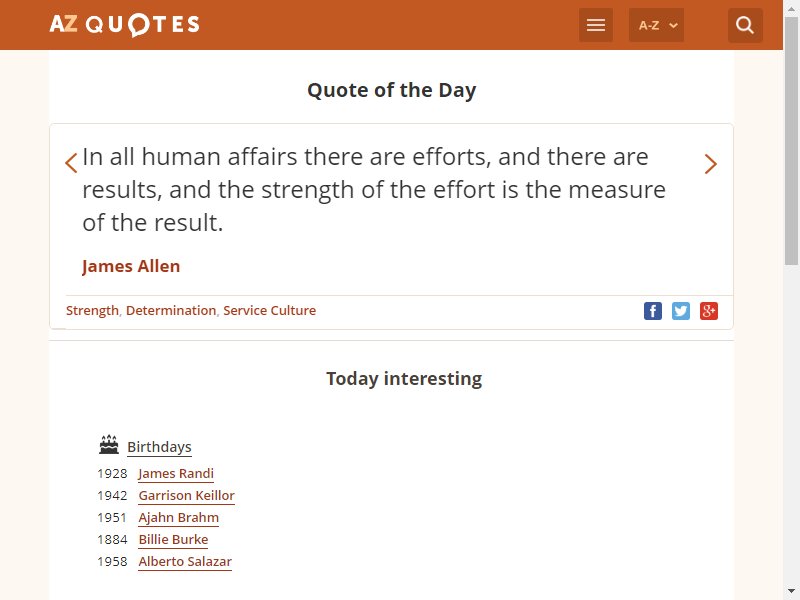Show the next quote arrow
Screen dimensions: 800x600
click(x=711, y=164)
